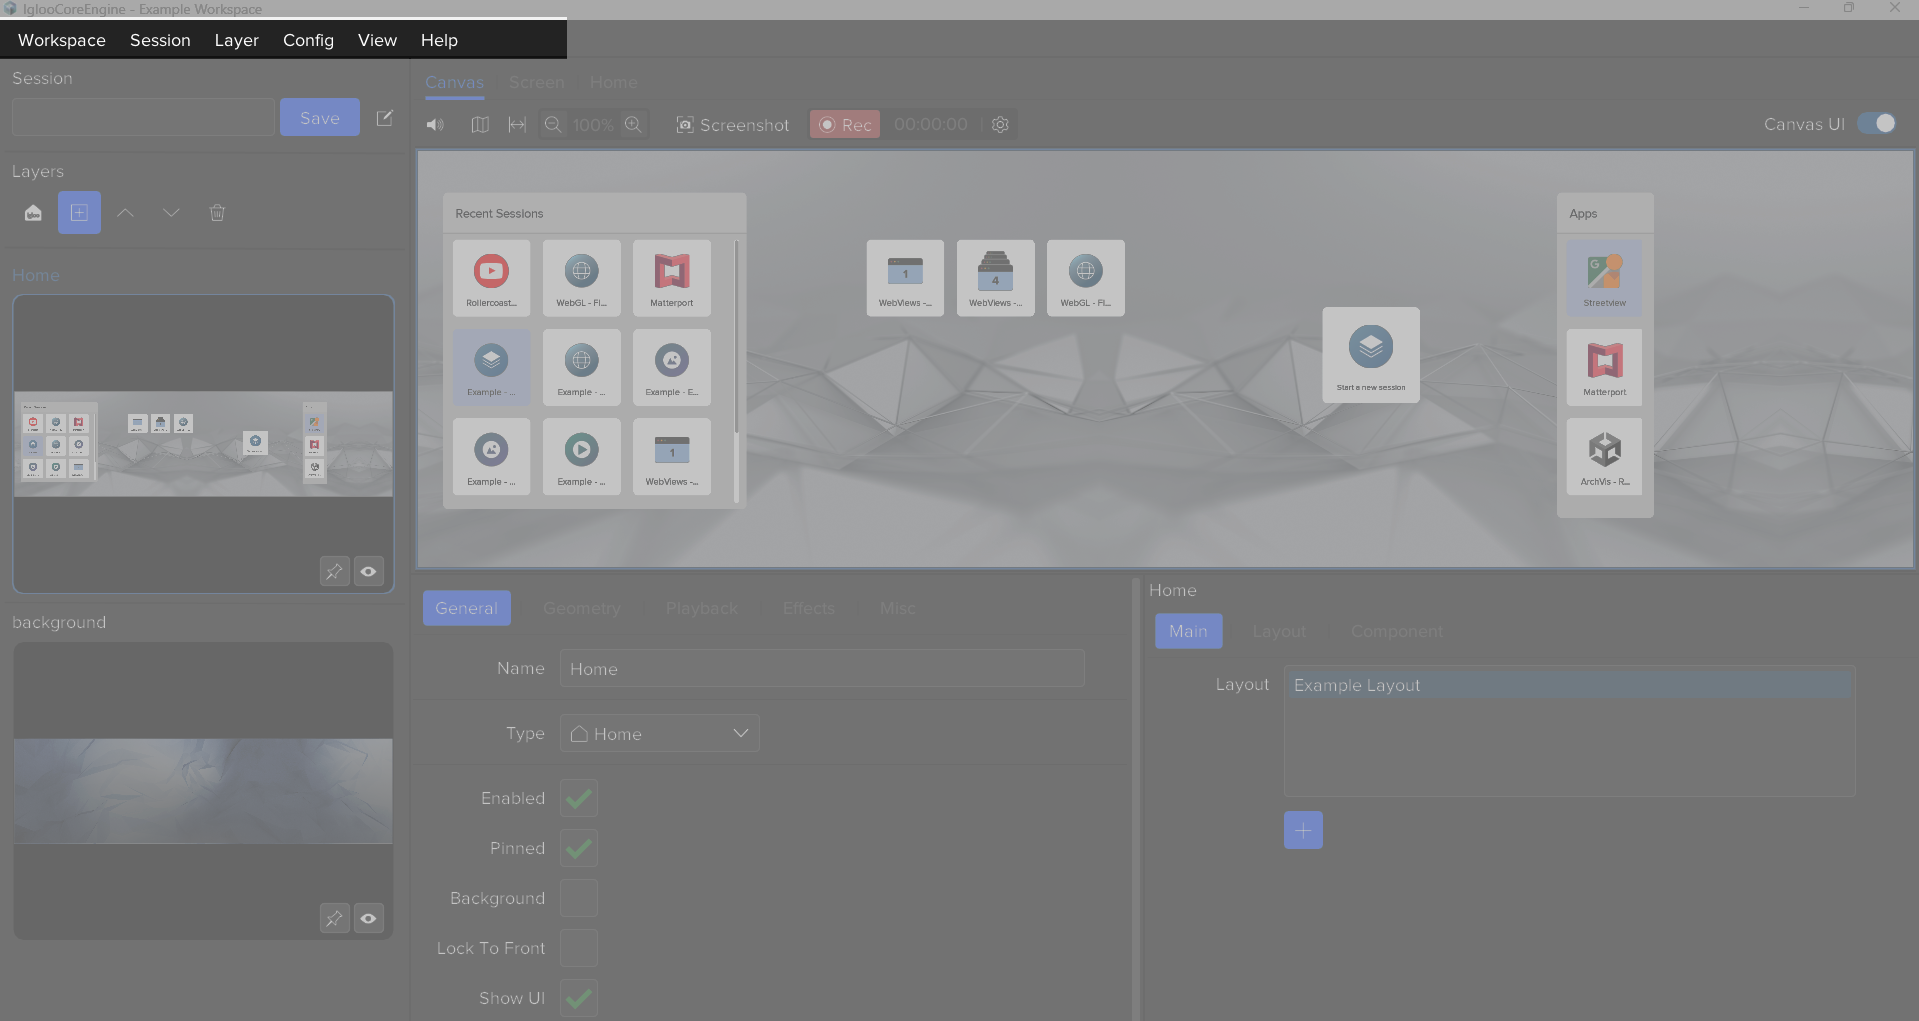
Task: Switch to the Geometry tab
Action: 581,608
